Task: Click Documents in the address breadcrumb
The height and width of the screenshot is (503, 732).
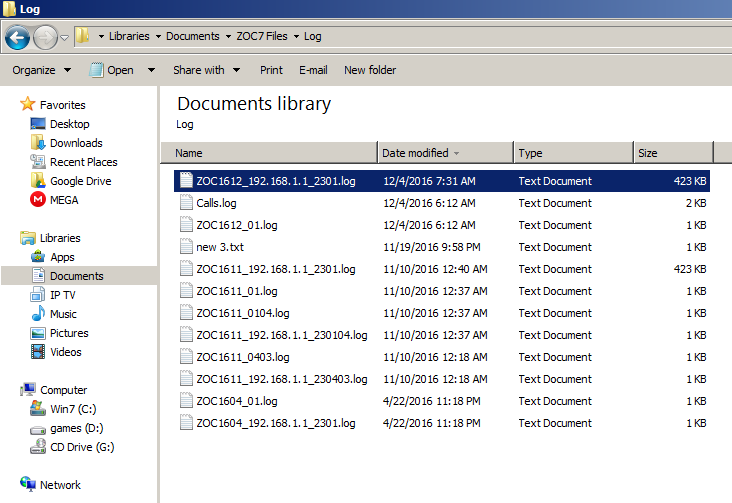Action: (x=192, y=36)
